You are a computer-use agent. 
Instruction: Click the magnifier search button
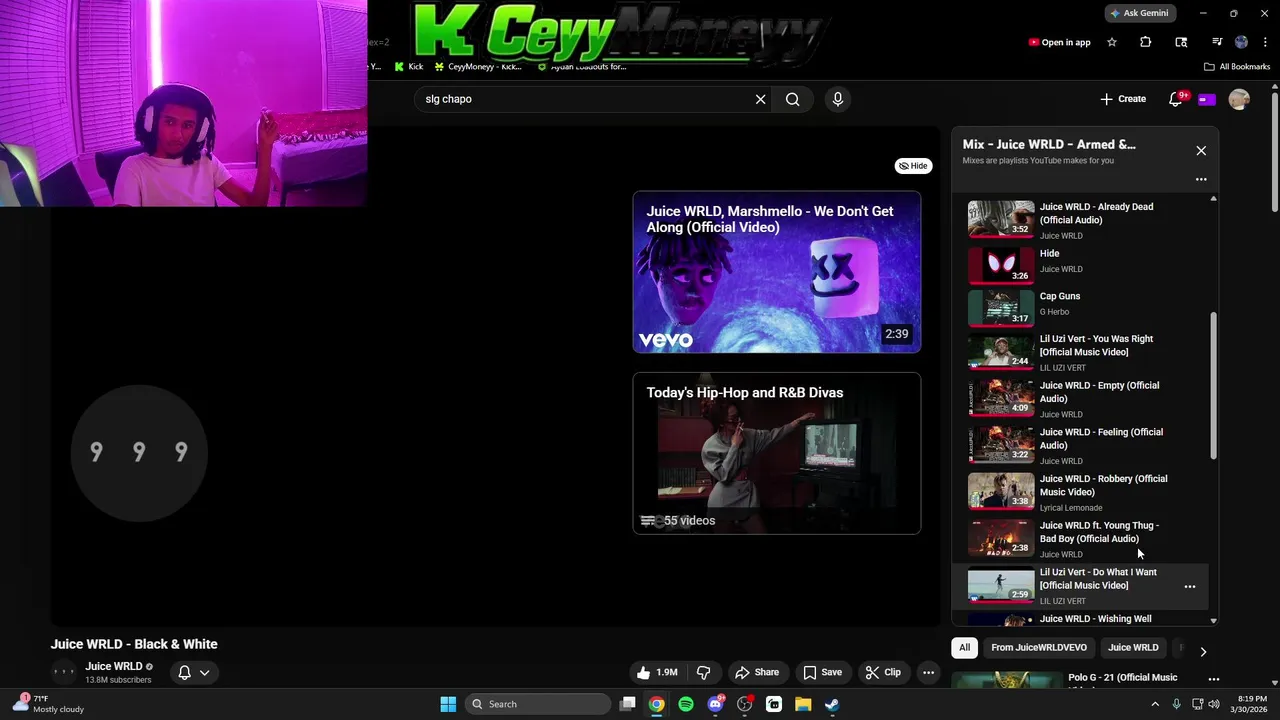tap(793, 99)
